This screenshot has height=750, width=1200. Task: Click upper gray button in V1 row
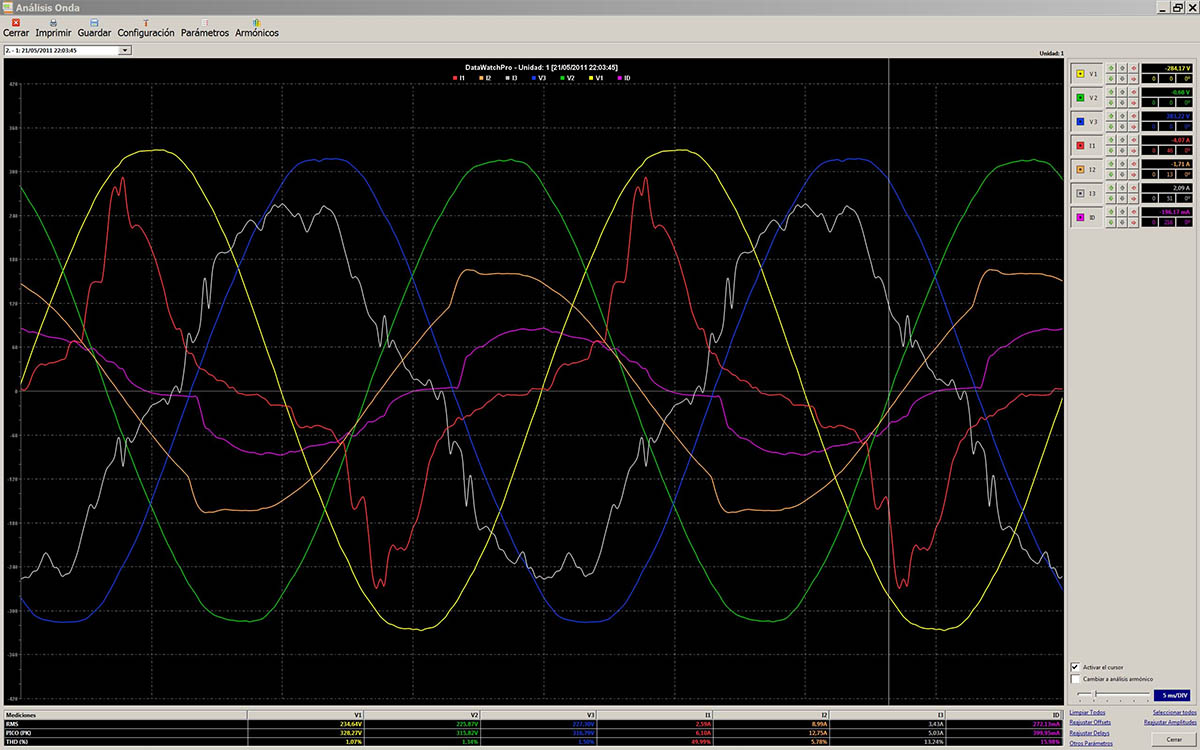point(1123,69)
